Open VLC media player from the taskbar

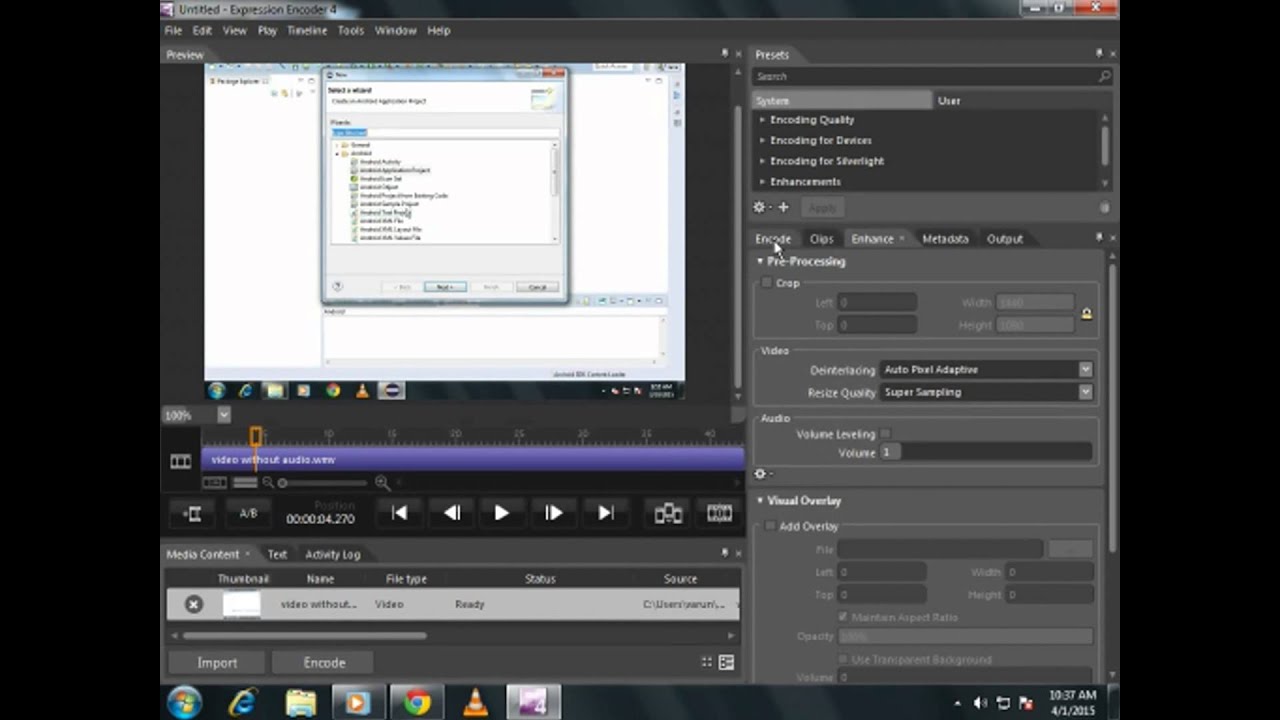[x=476, y=703]
